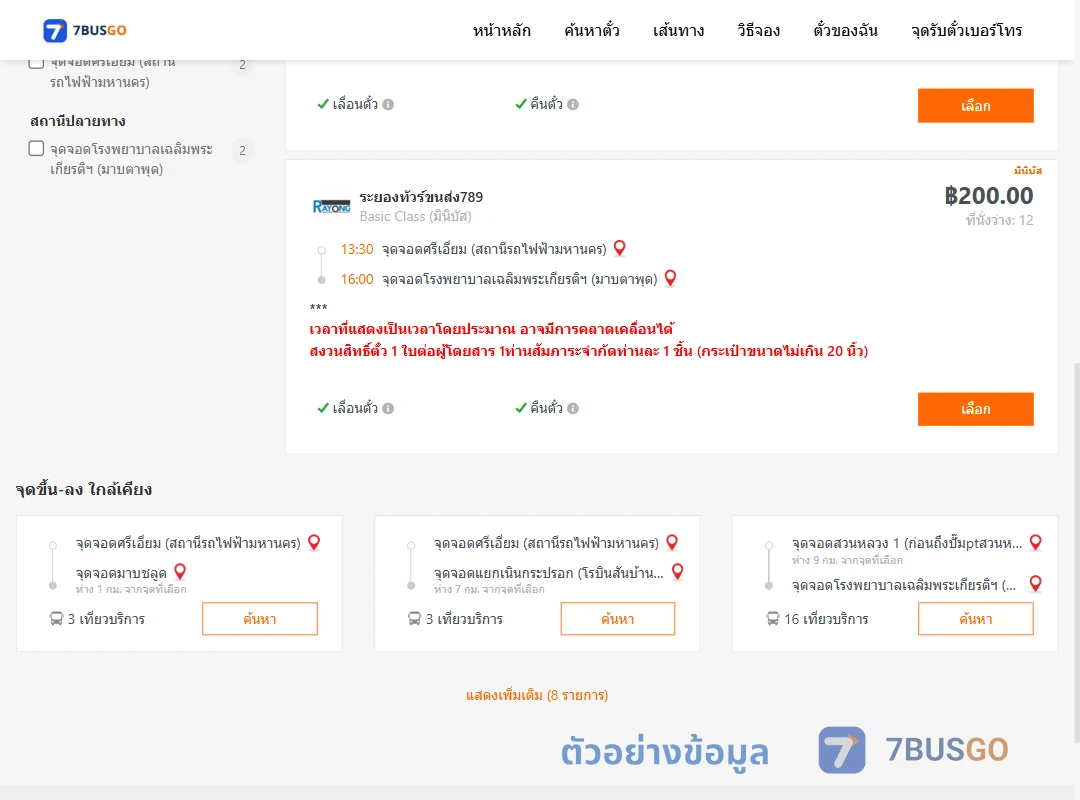
Task: Click the จุดขึ้น-ลง ใกล้เคียง heading
Action: [84, 489]
